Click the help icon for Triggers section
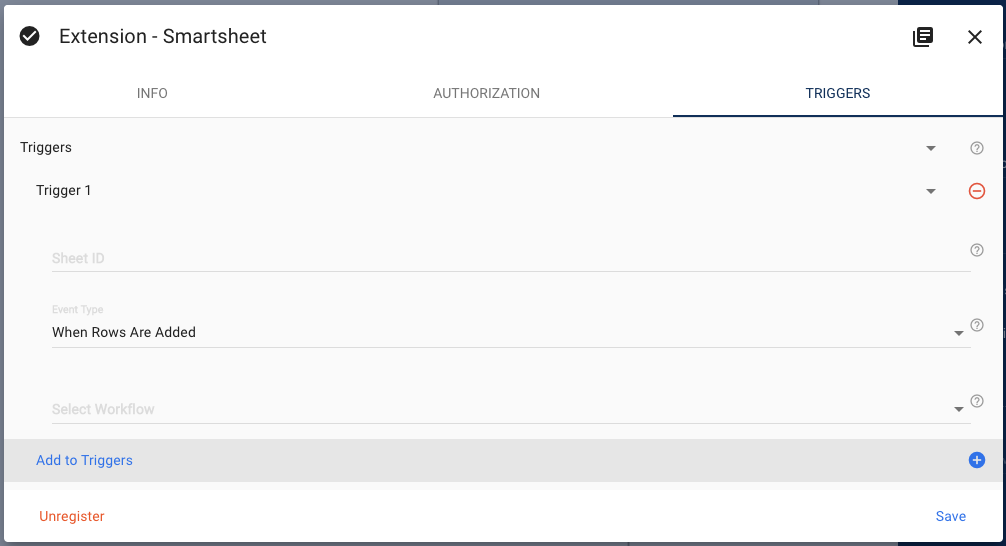The height and width of the screenshot is (546, 1006). coord(977,148)
